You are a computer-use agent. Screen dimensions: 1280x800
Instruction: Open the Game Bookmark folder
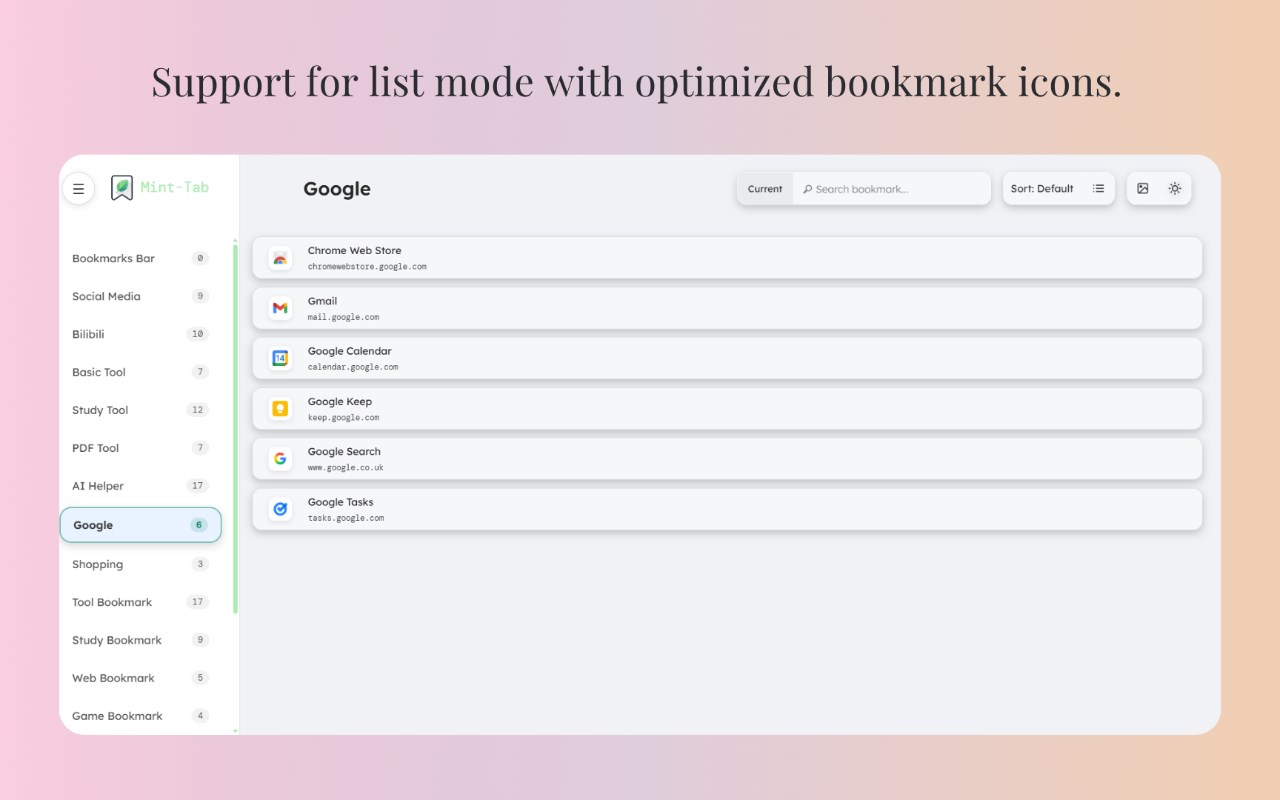point(140,716)
